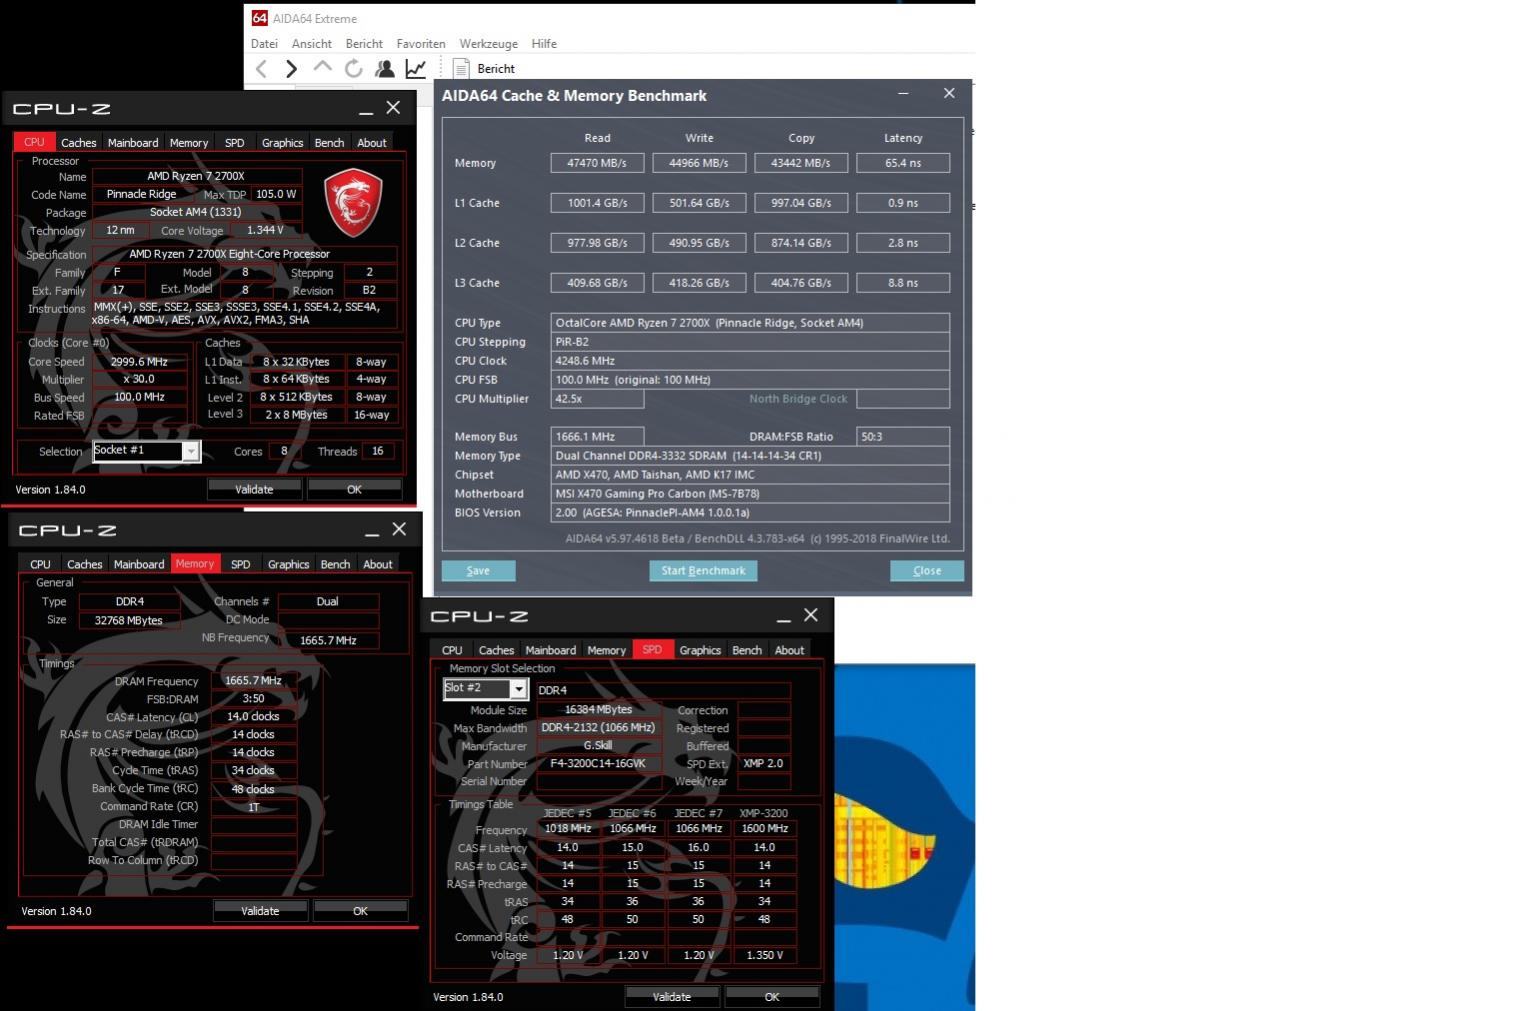Open Ansicht menu in AIDA64
1535x1011 pixels.
point(311,44)
